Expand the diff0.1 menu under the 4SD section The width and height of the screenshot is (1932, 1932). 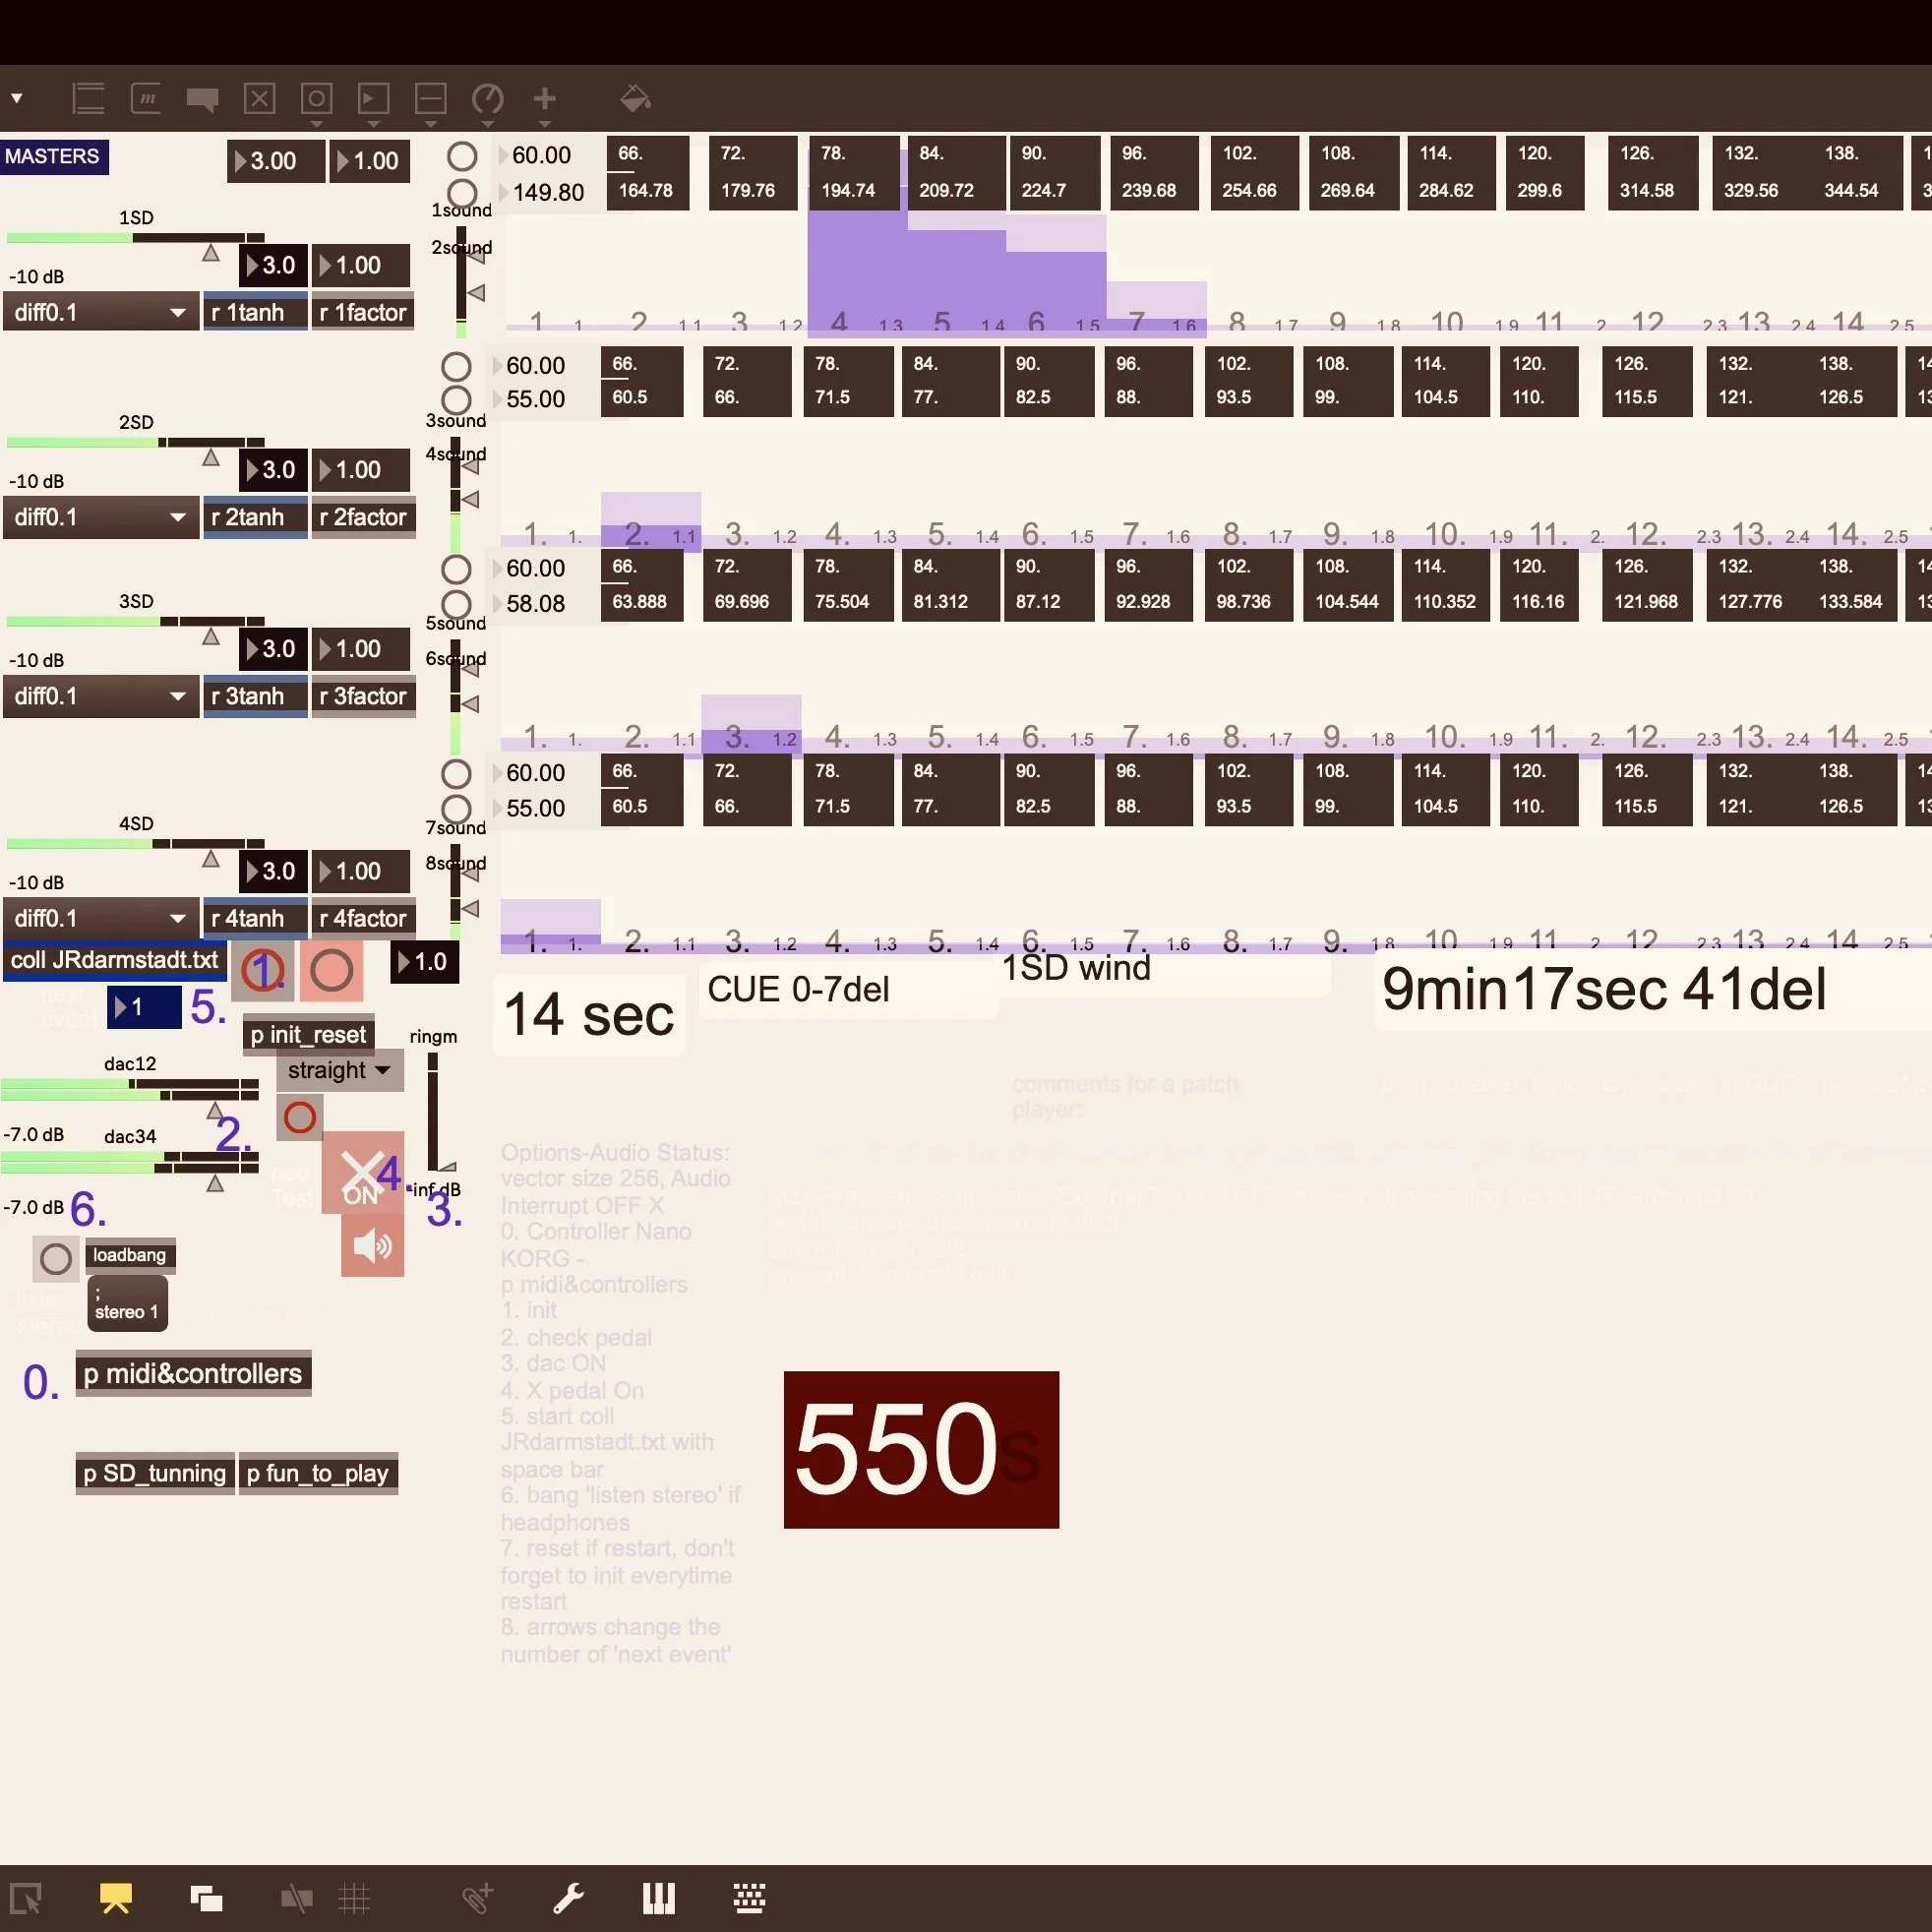coord(100,918)
